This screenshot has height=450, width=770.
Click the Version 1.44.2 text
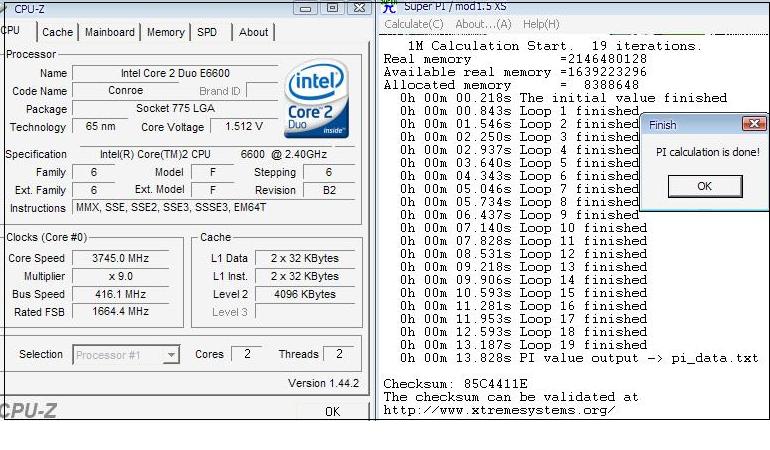(x=323, y=383)
